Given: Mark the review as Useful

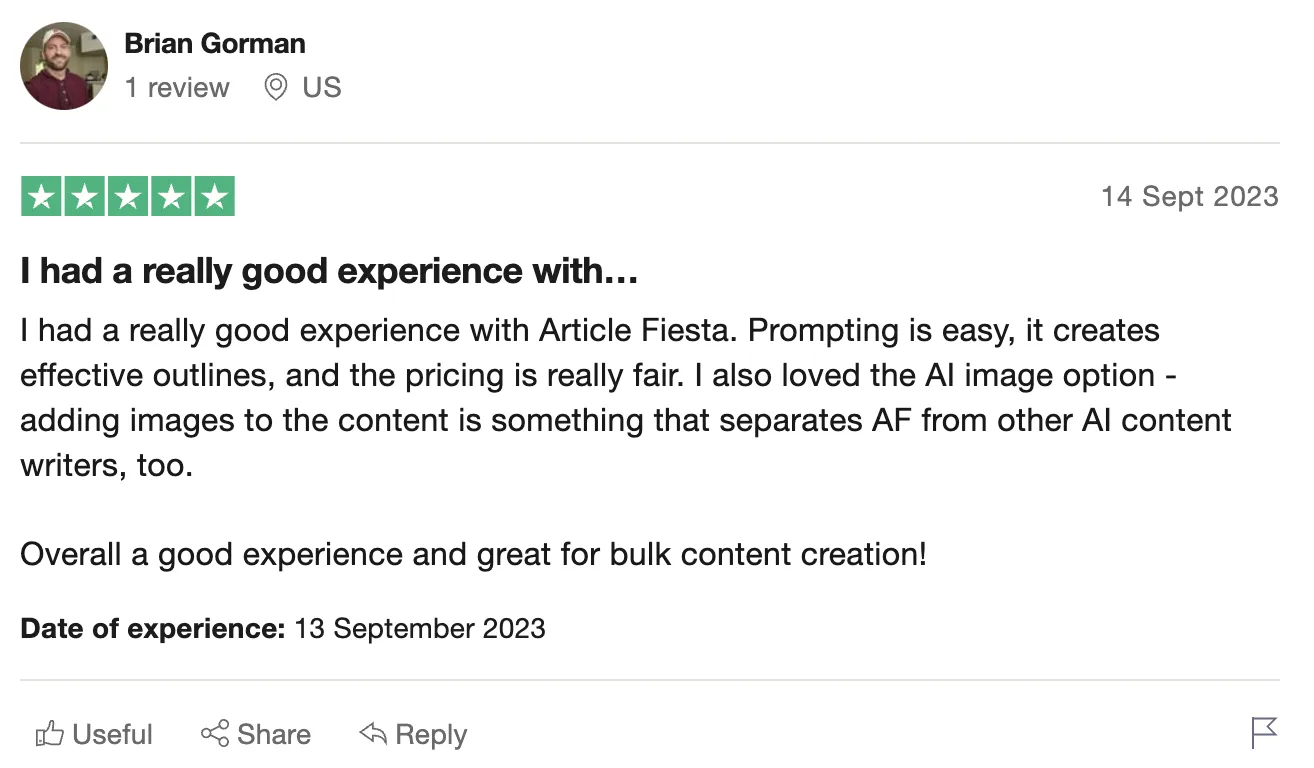Looking at the screenshot, I should 112,735.
